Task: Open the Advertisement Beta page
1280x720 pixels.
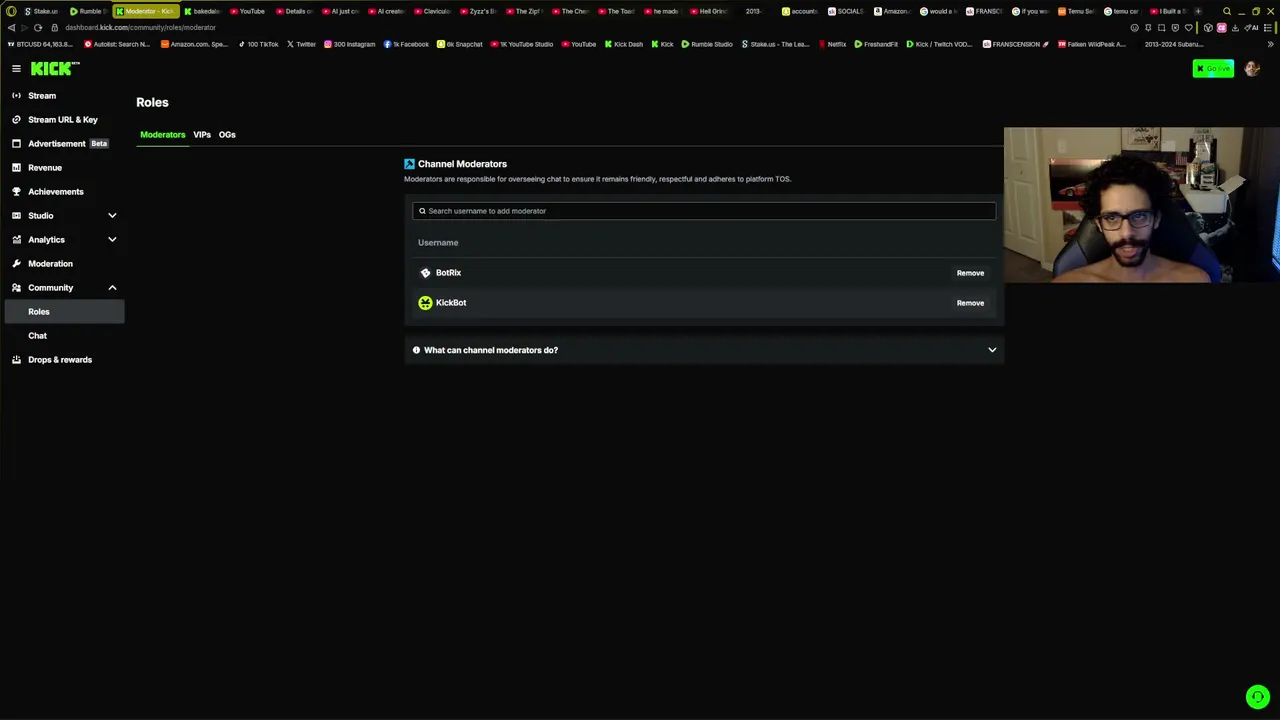Action: pos(68,144)
